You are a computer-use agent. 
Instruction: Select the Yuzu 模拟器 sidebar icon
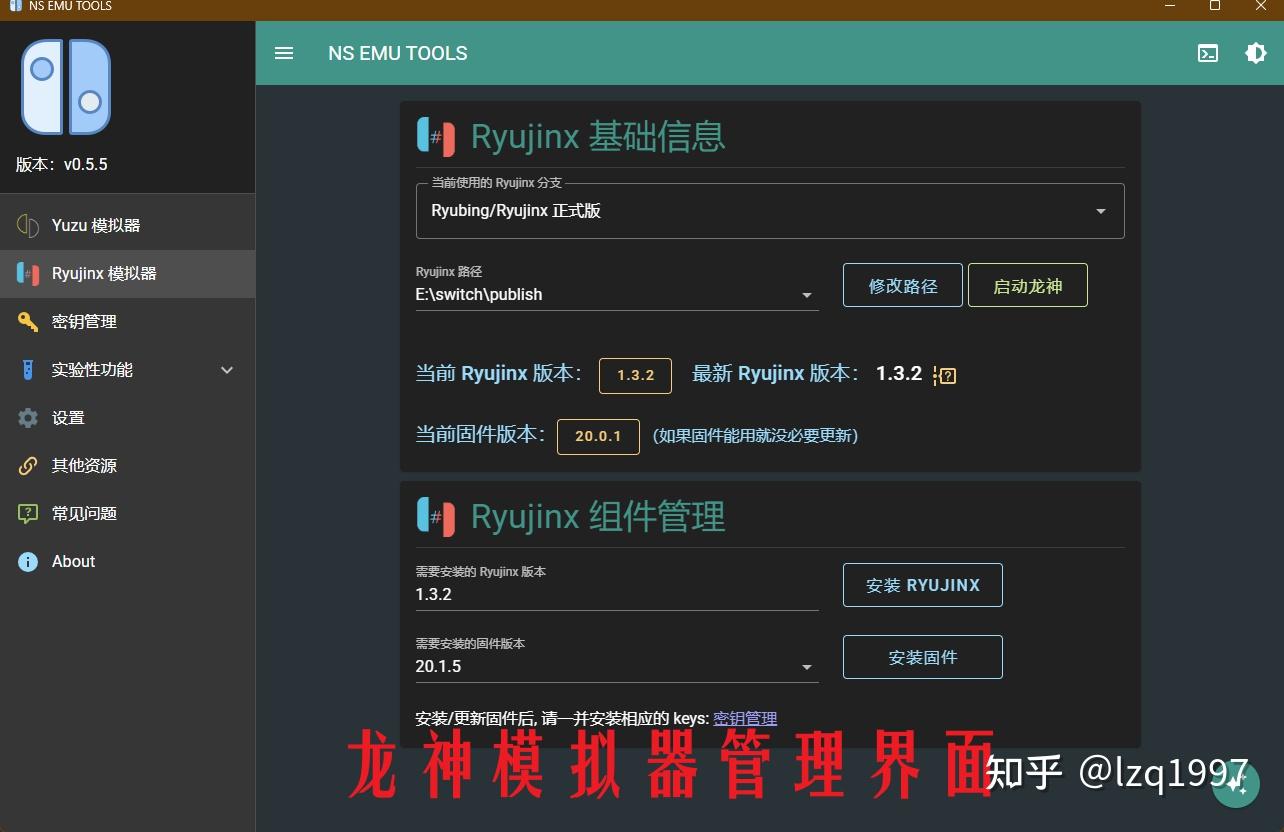click(28, 224)
